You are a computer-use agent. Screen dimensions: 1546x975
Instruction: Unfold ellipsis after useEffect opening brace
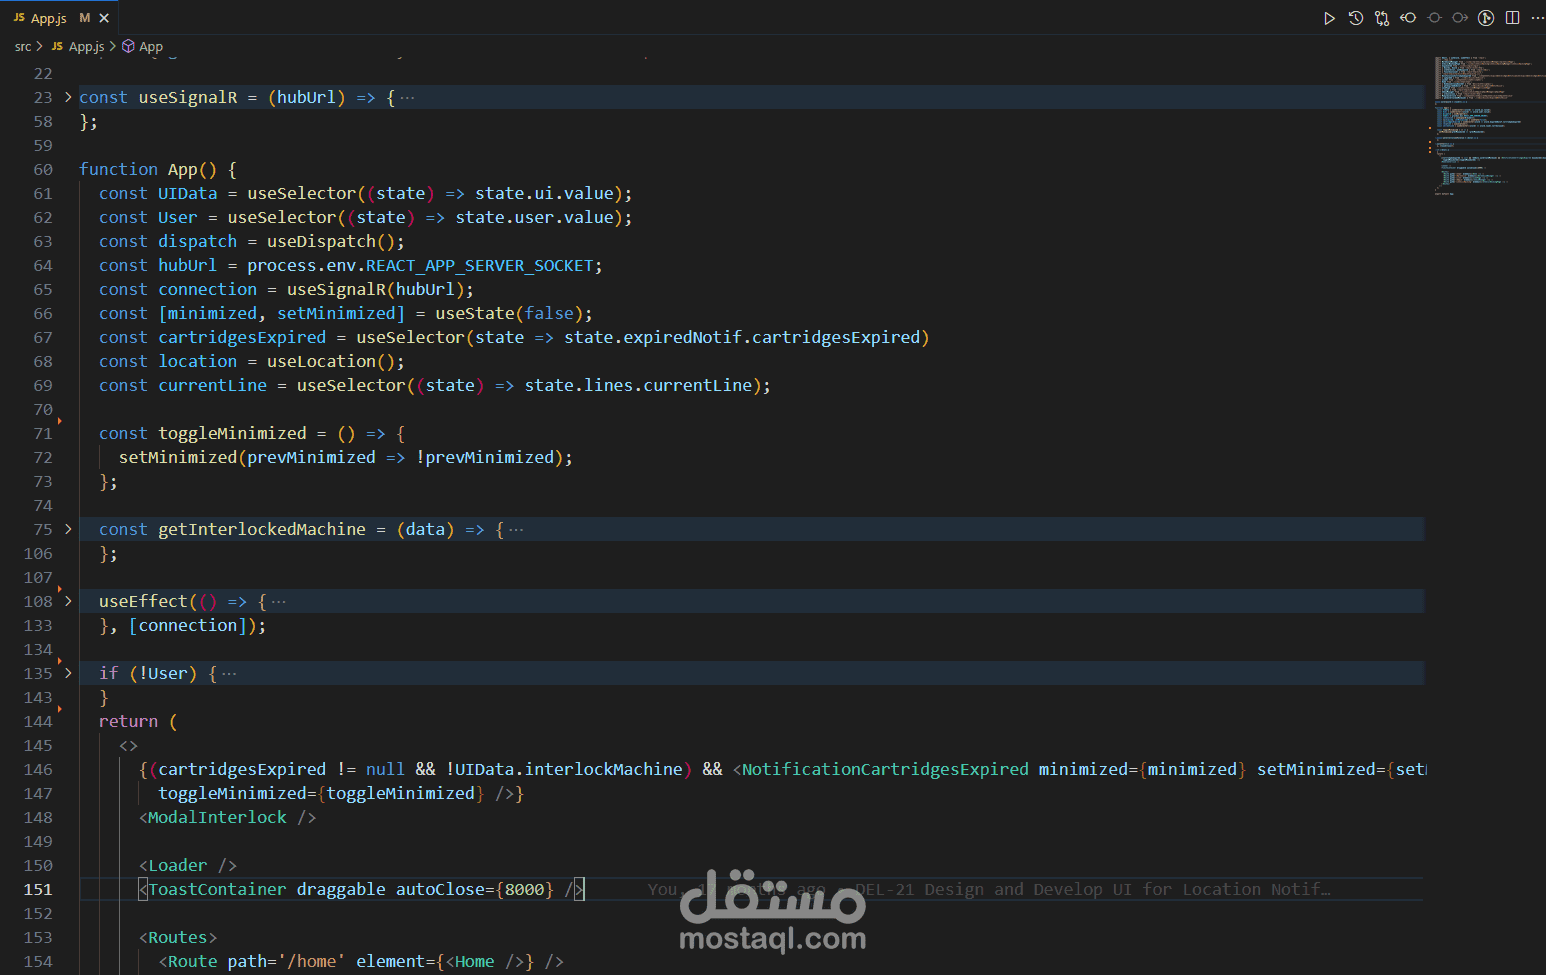[278, 602]
